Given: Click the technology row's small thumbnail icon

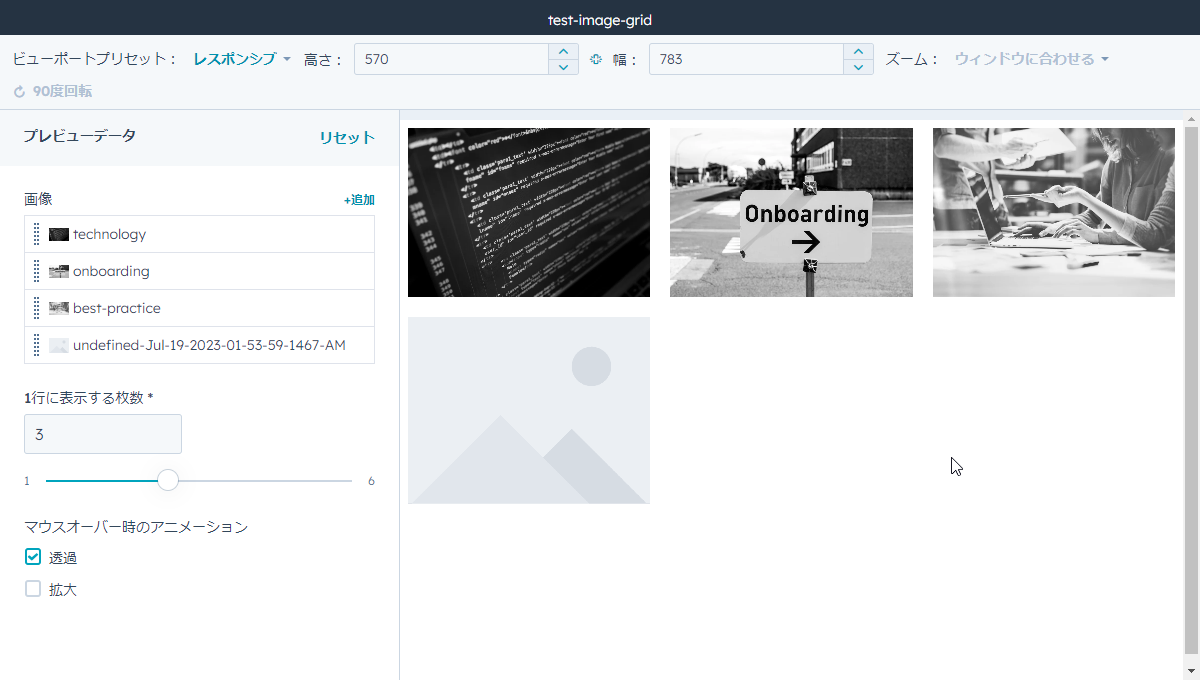Looking at the screenshot, I should point(59,234).
